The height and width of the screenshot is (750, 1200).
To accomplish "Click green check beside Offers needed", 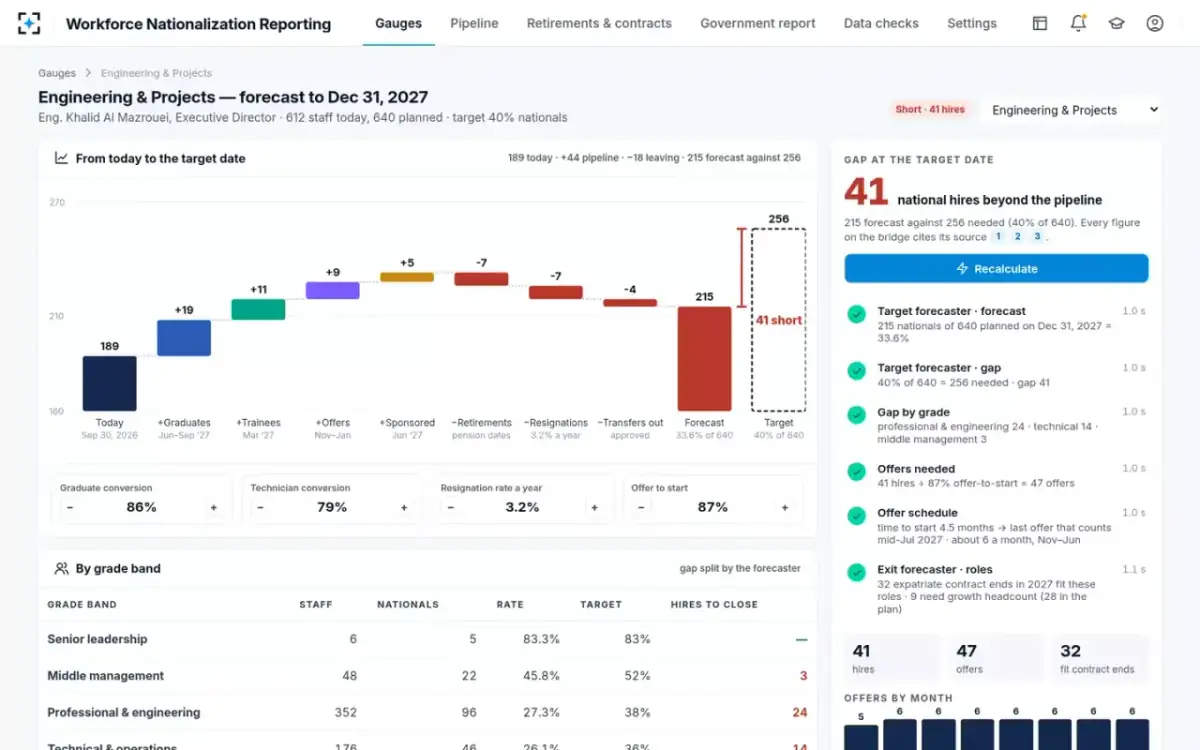I will tap(857, 472).
